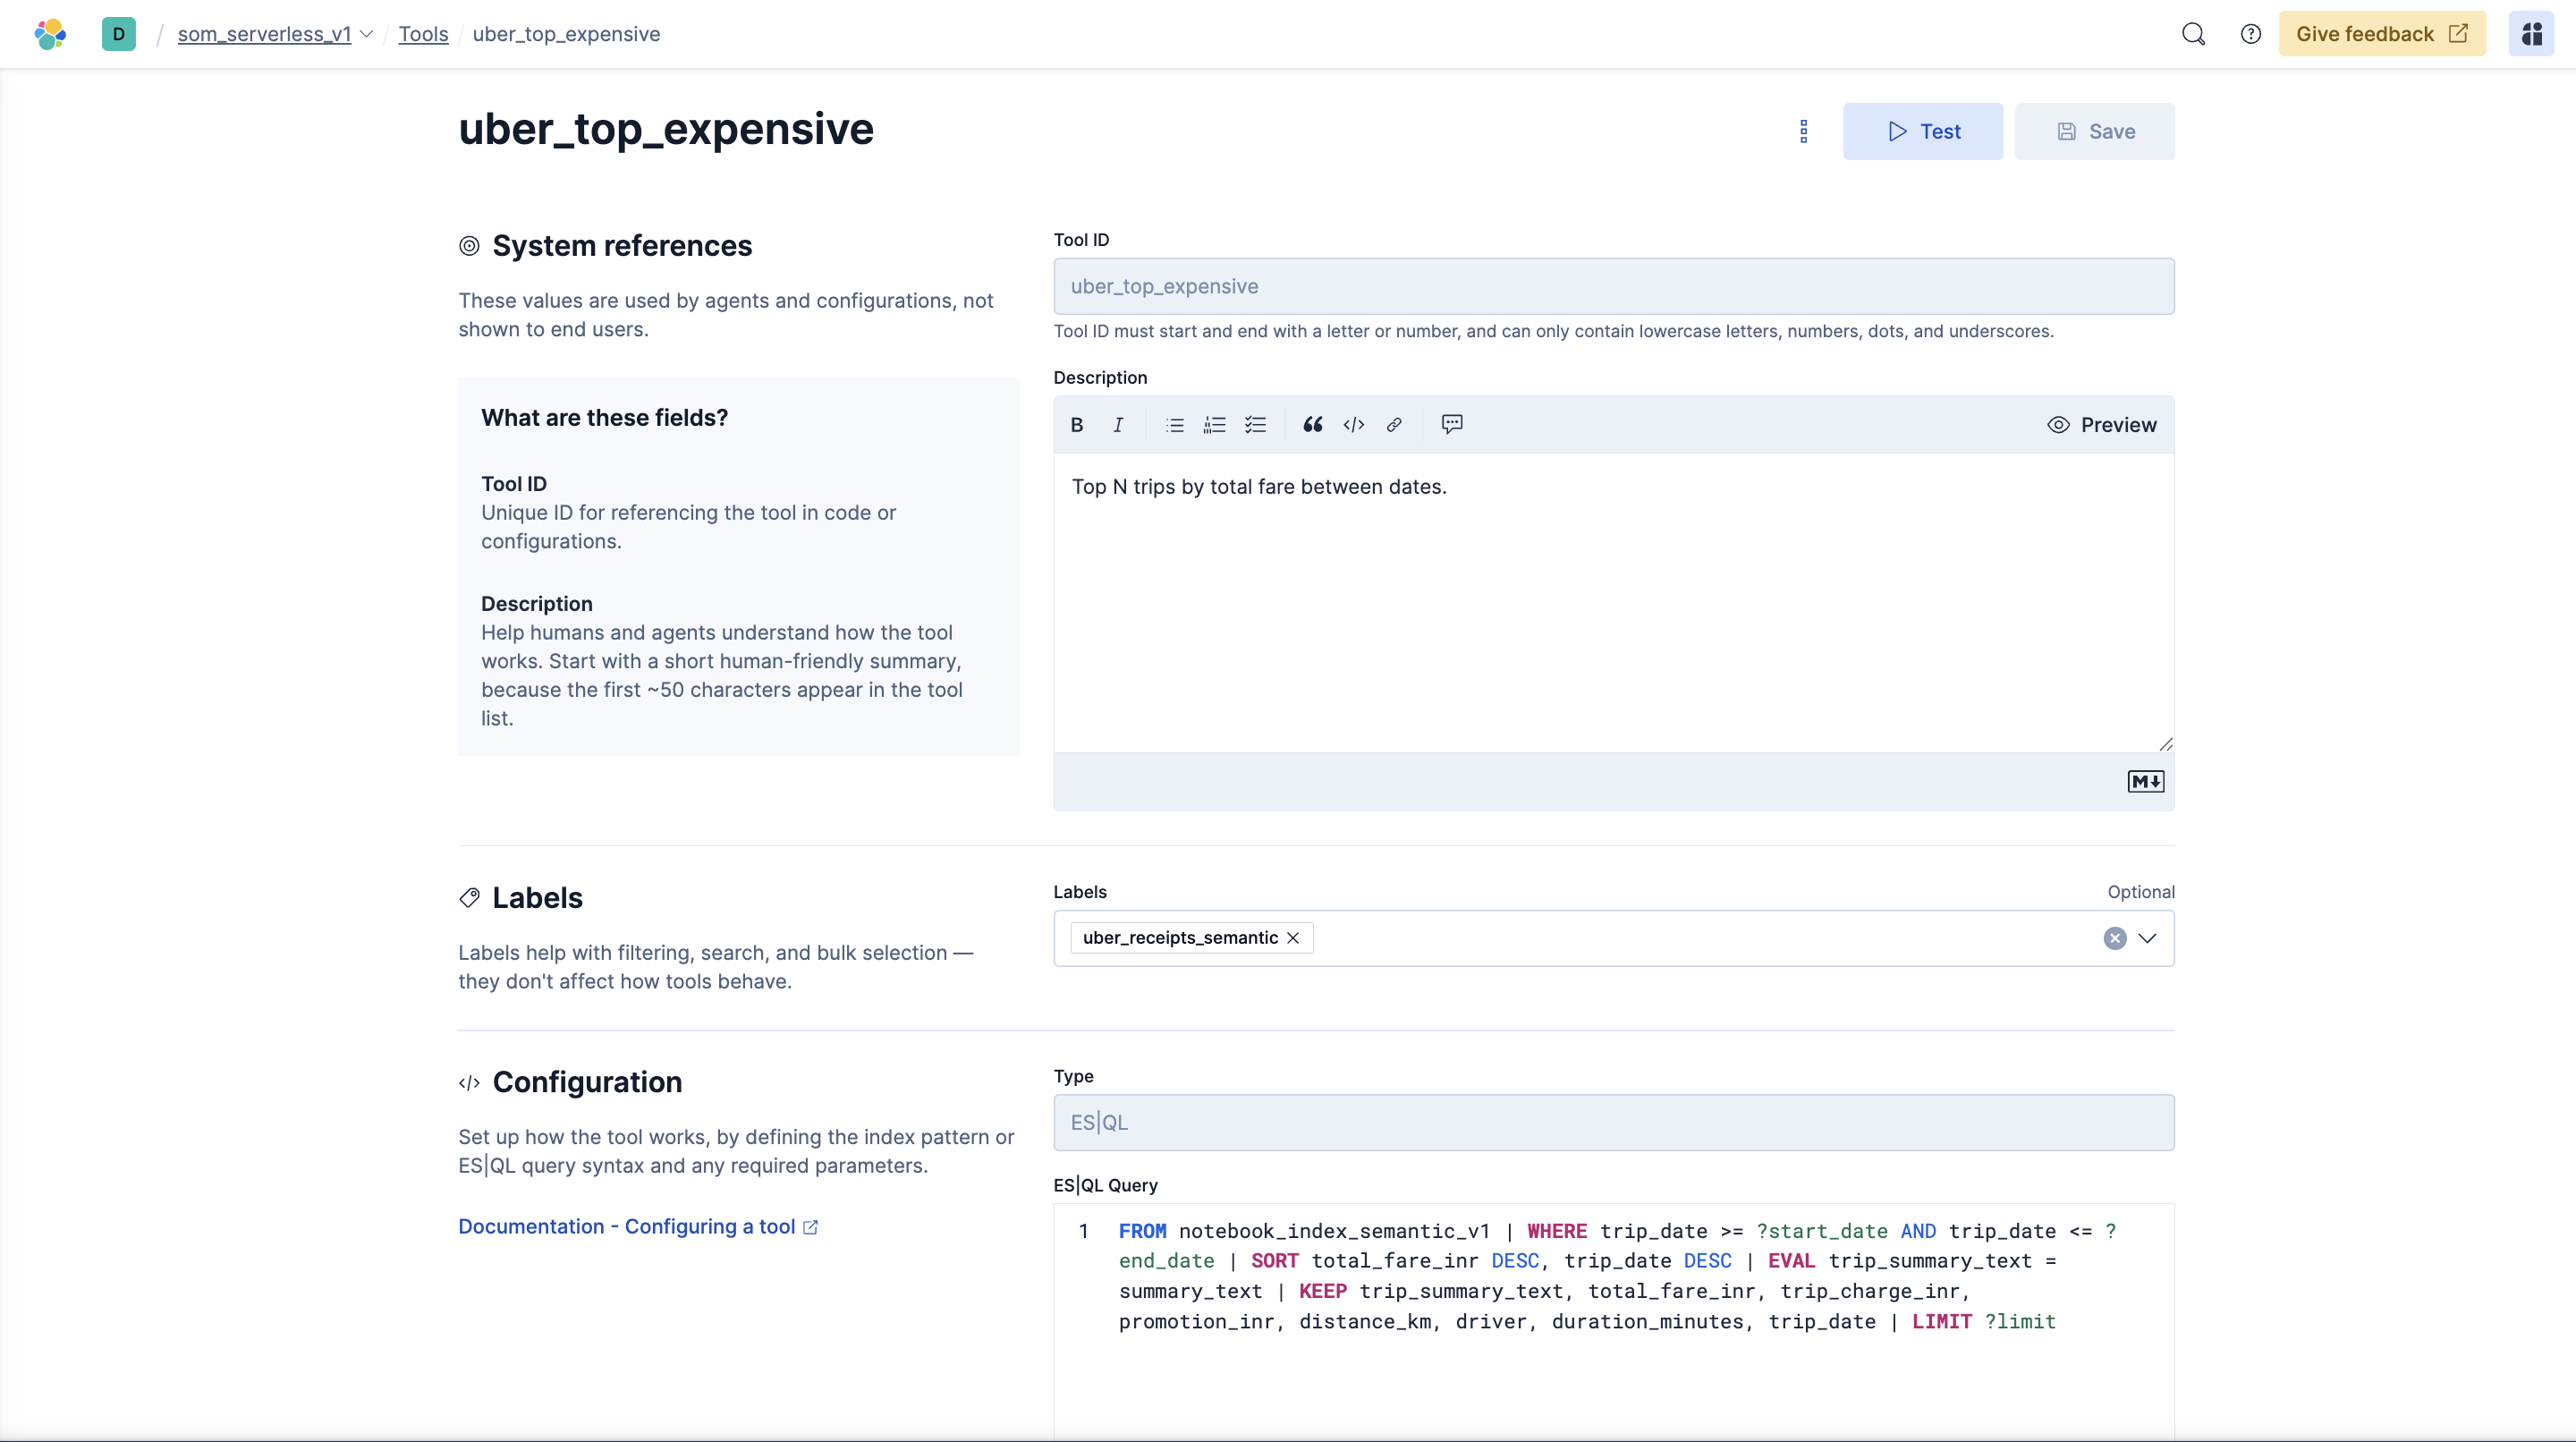Expand the Labels dropdown
The image size is (2576, 1442).
click(2147, 938)
